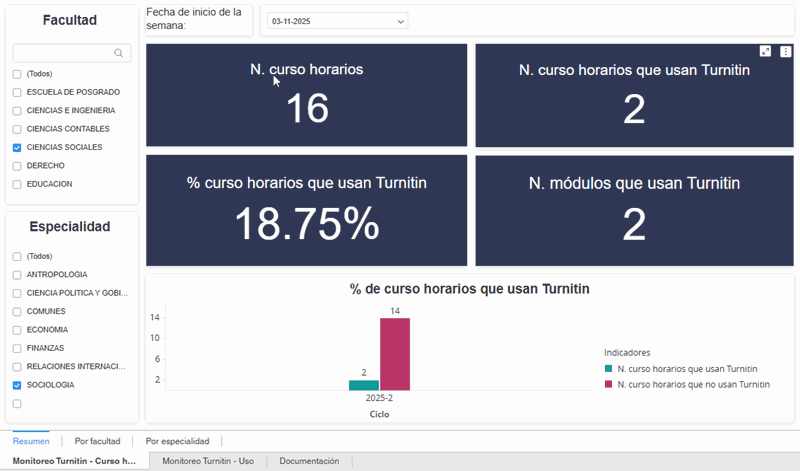Image resolution: width=800 pixels, height=471 pixels.
Task: Click the teal bar for 2025-2
Action: 364,385
